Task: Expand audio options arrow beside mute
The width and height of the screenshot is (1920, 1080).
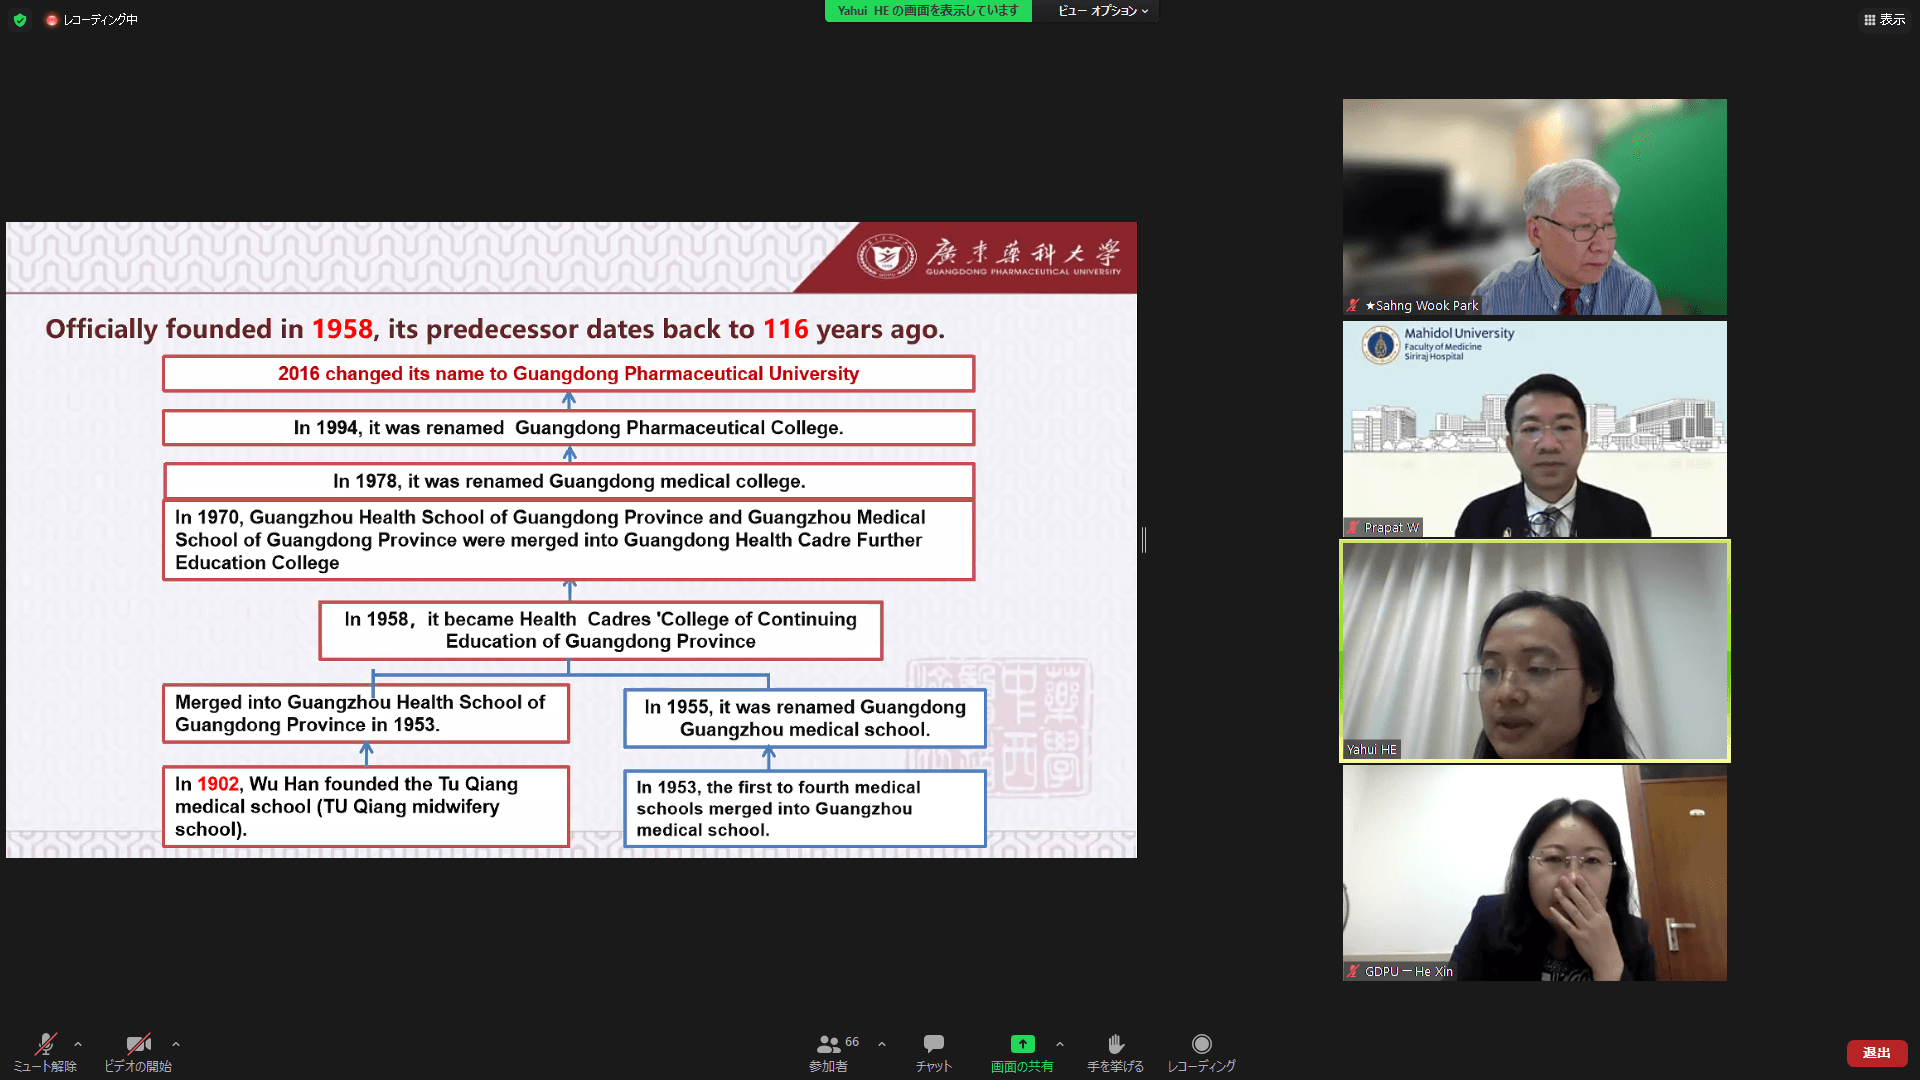Action: pyautogui.click(x=78, y=1044)
